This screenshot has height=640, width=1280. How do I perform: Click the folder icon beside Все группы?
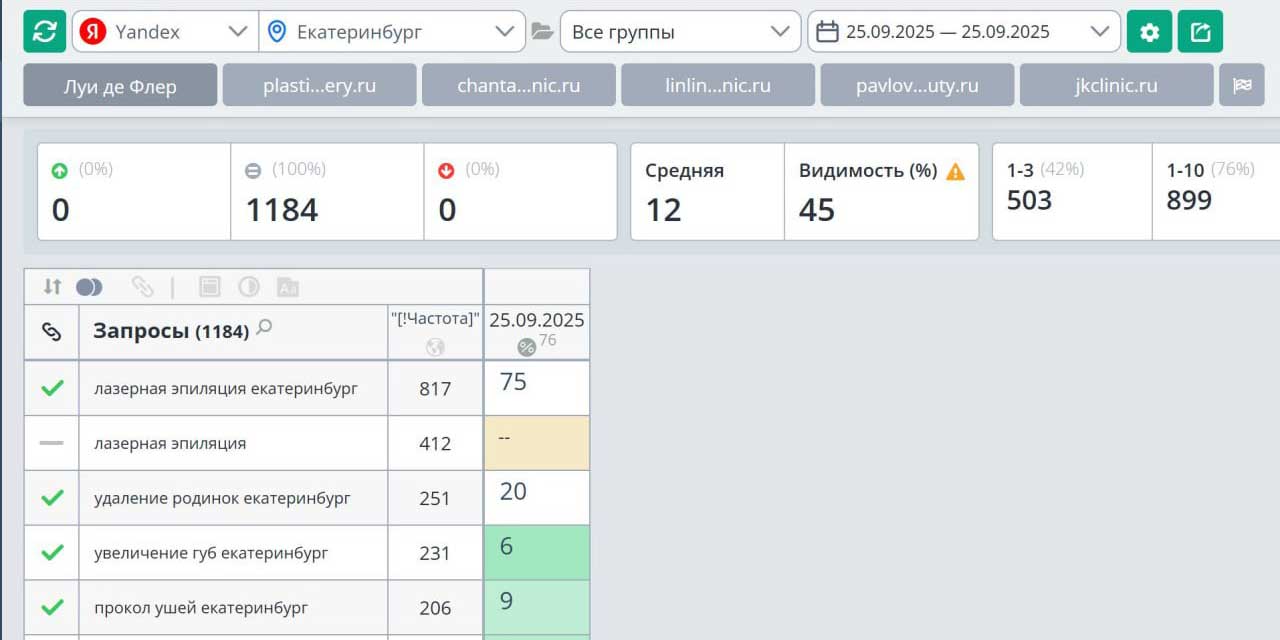click(542, 32)
